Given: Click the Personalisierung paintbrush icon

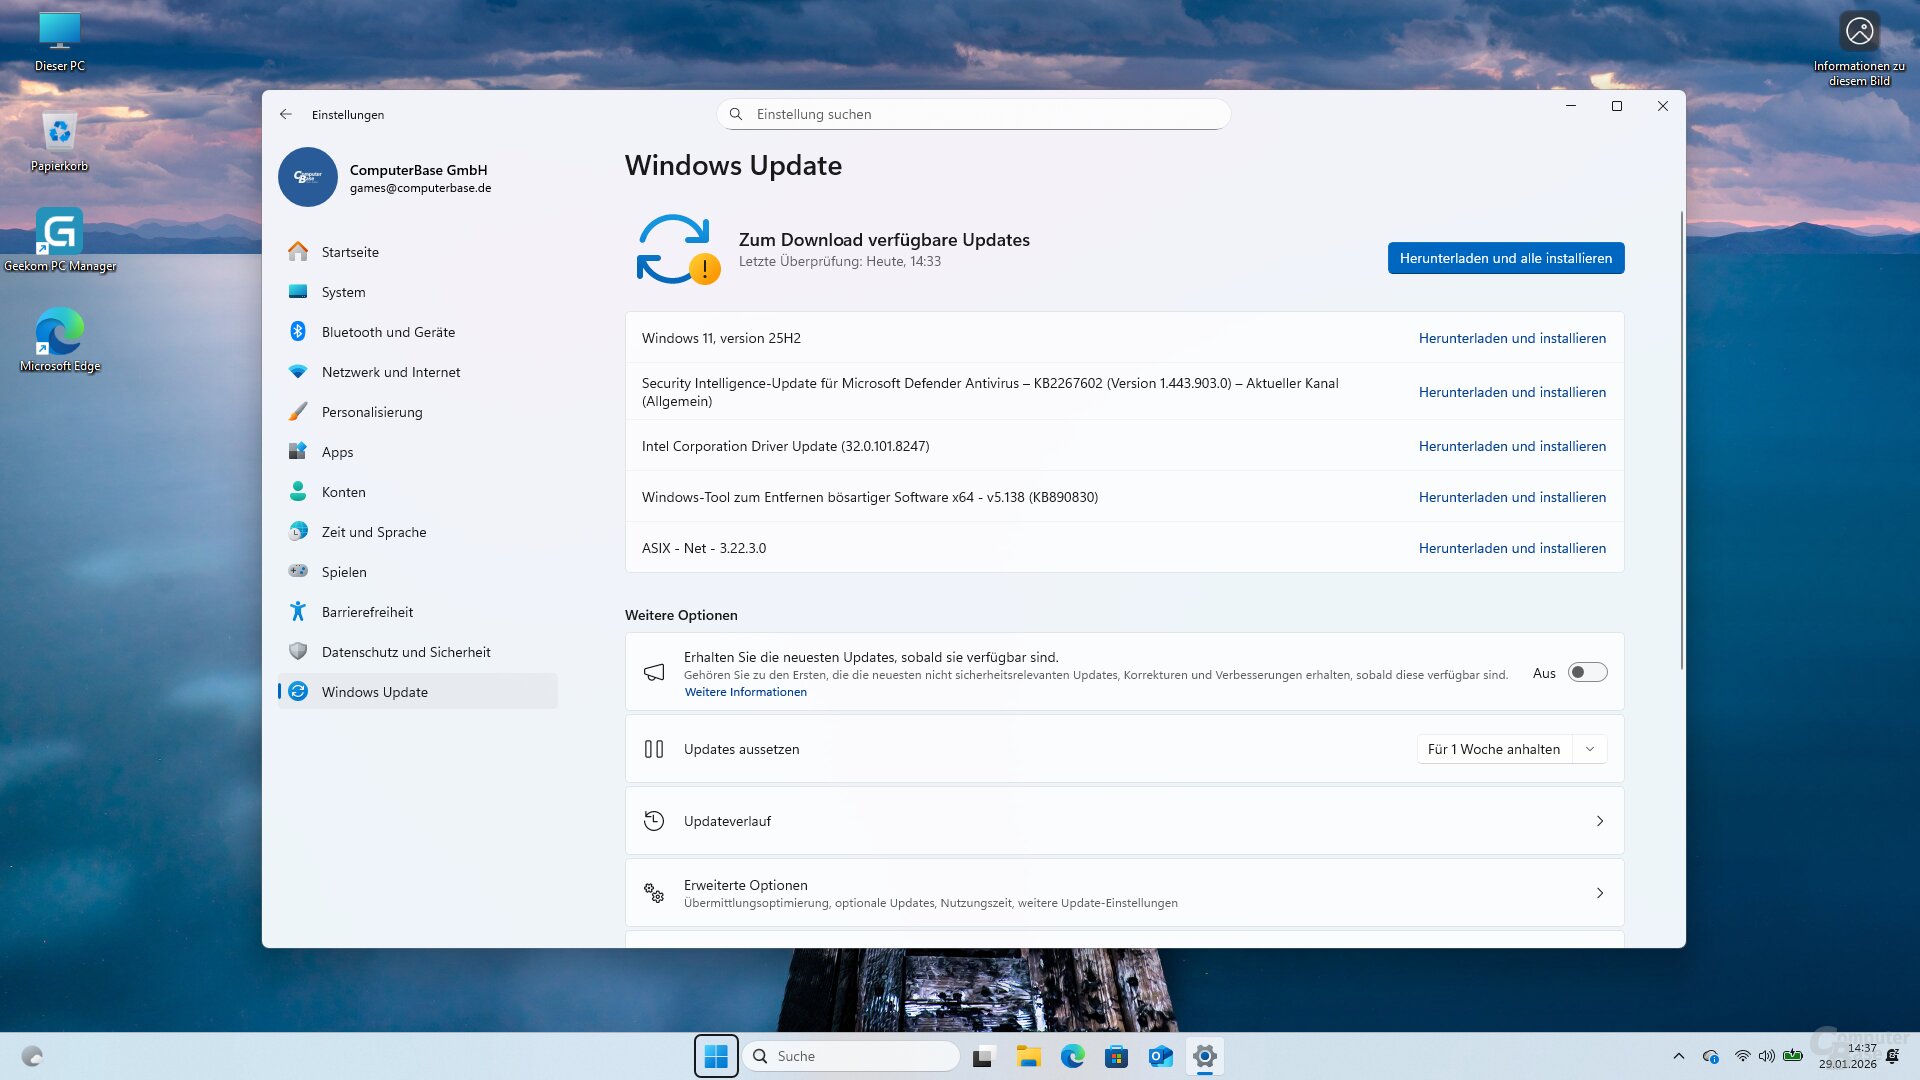Looking at the screenshot, I should tap(298, 411).
